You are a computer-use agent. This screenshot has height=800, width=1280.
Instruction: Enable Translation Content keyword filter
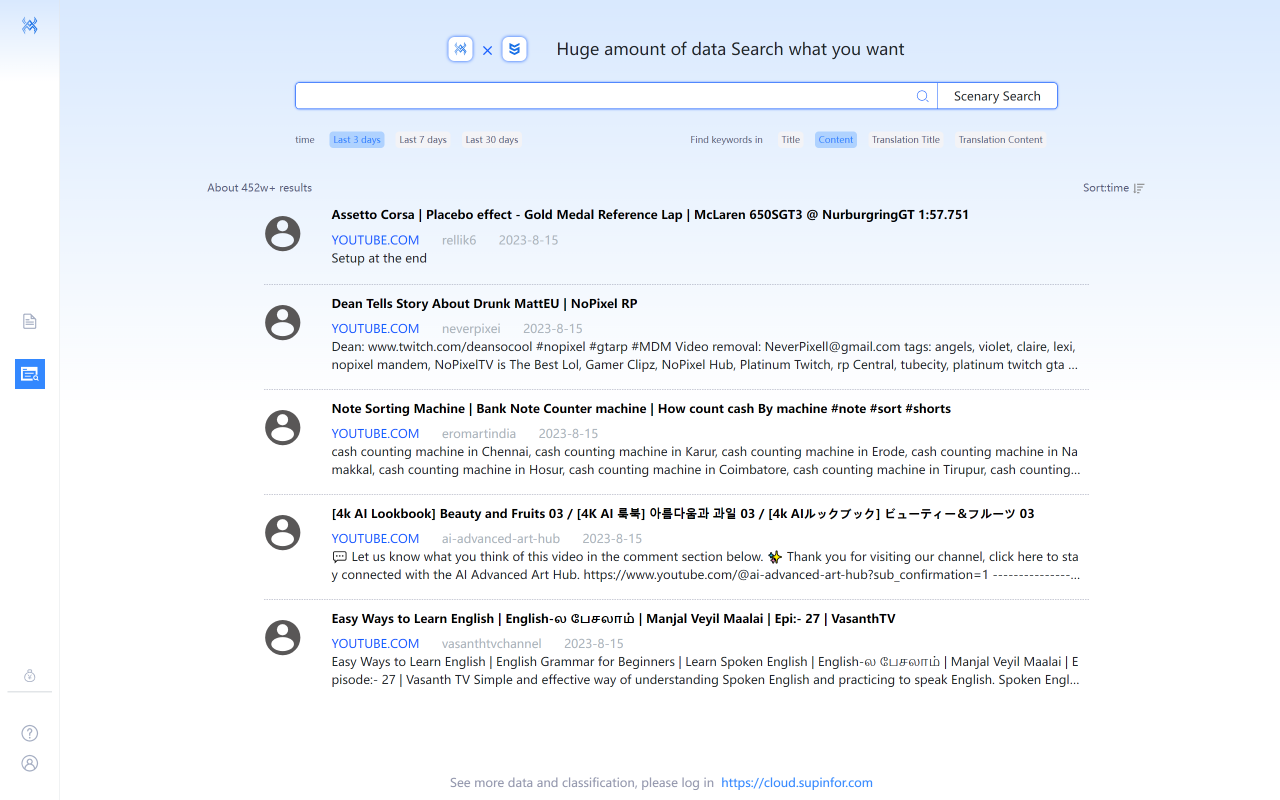pyautogui.click(x=1000, y=139)
